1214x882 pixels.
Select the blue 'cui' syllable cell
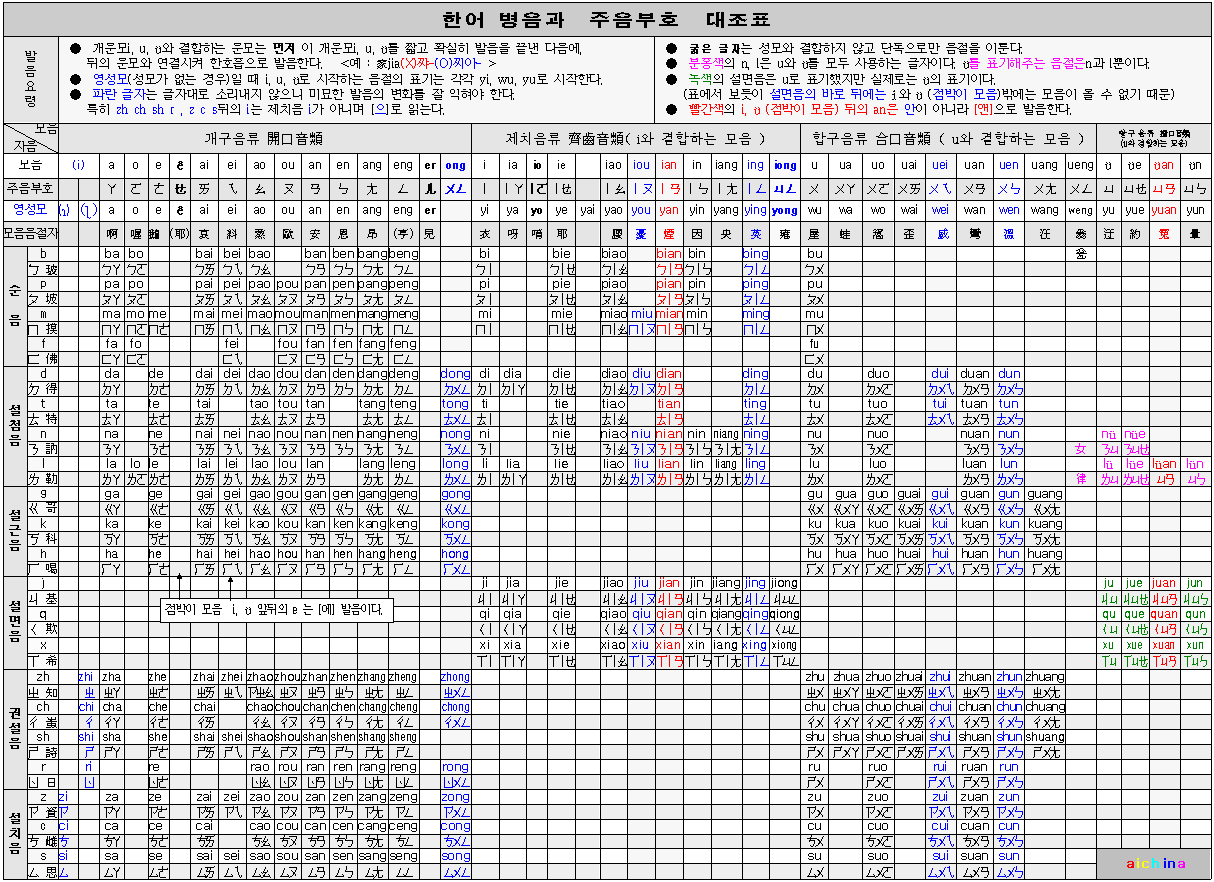[940, 826]
